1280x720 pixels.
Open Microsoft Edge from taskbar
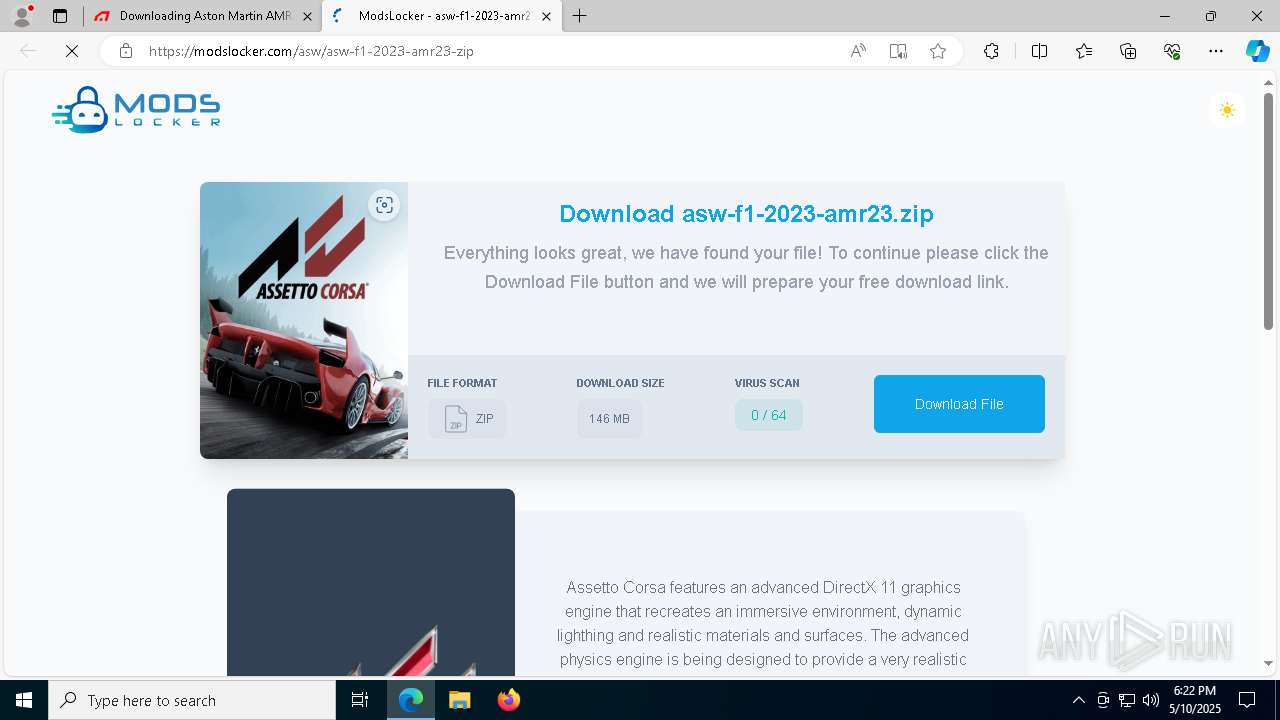(x=411, y=700)
